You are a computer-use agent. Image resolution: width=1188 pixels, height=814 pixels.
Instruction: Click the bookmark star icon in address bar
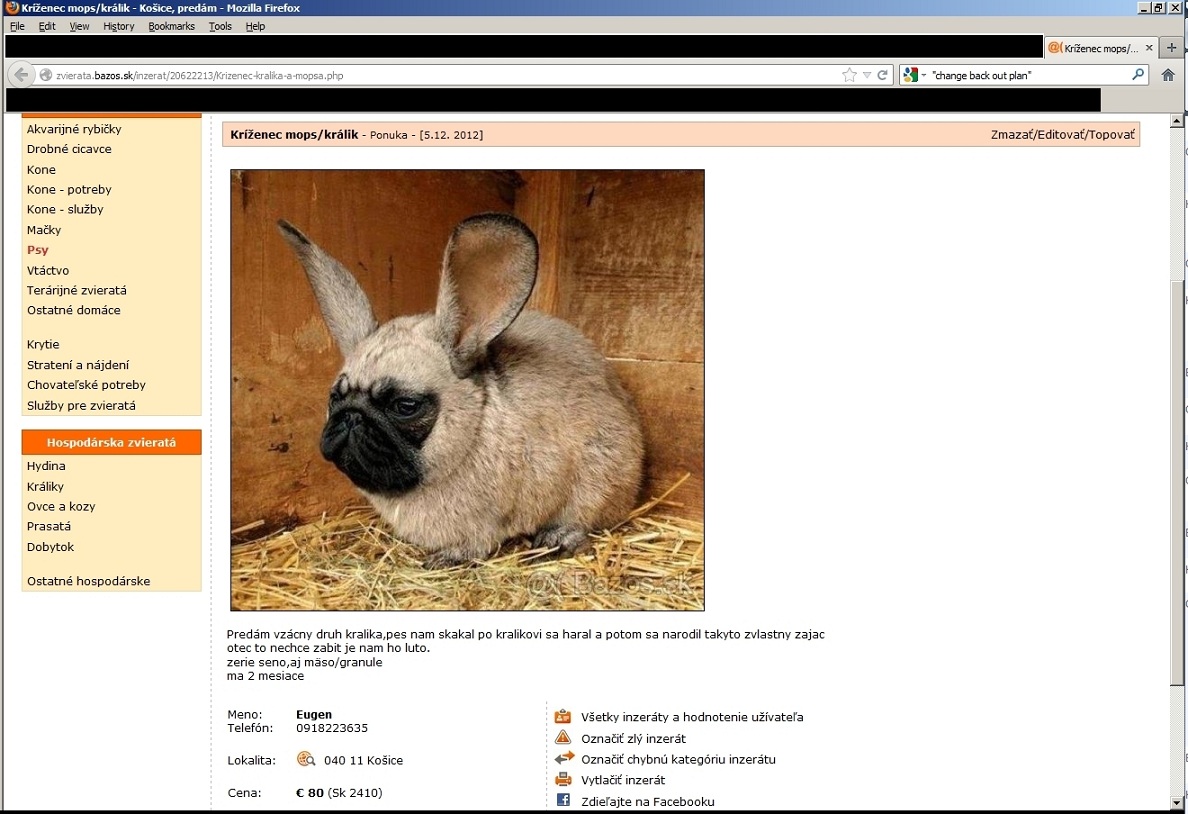(849, 75)
